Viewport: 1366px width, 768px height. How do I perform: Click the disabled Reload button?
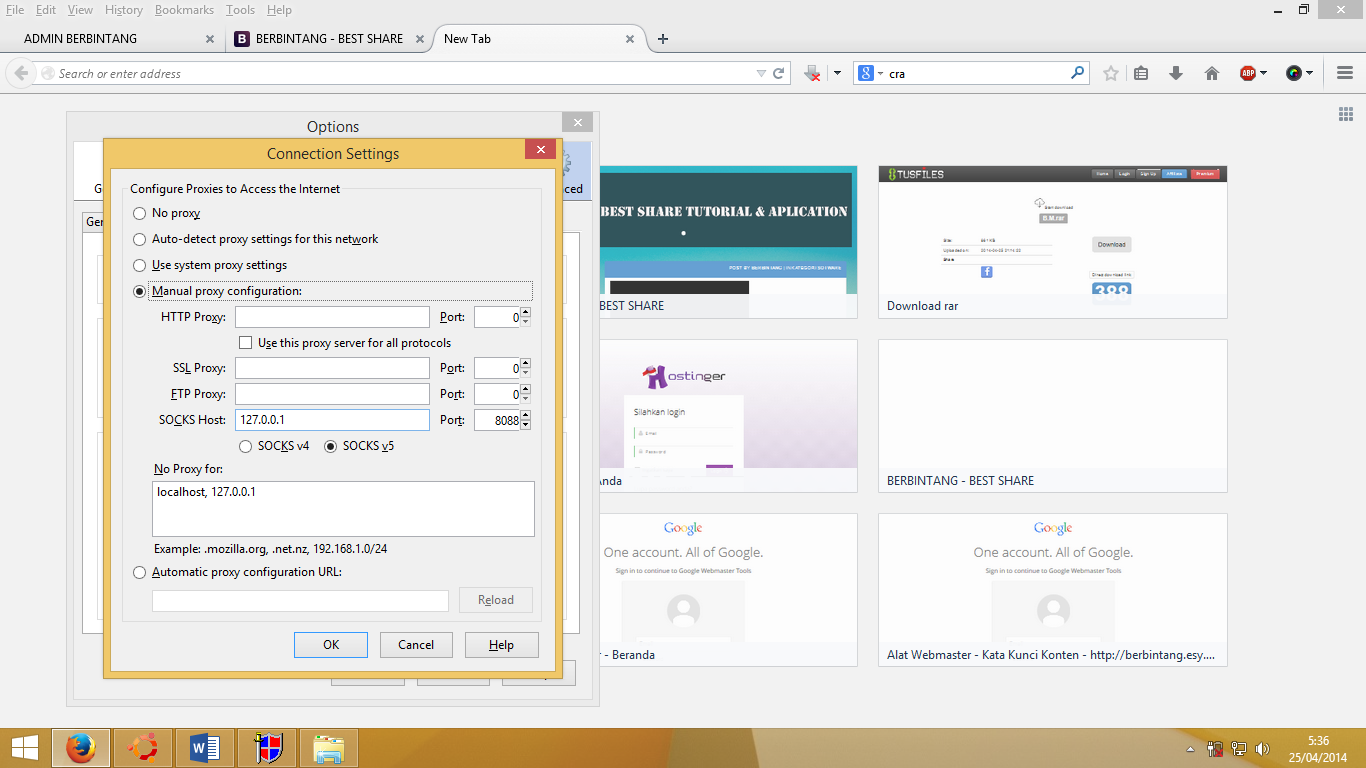point(496,600)
